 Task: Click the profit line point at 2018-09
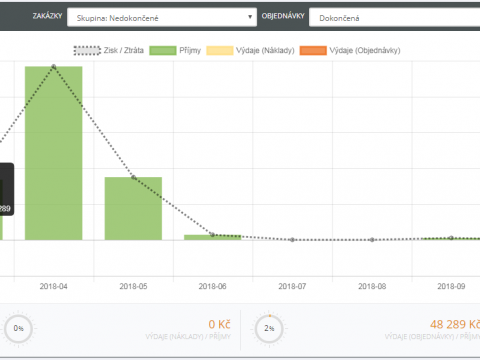pos(451,238)
